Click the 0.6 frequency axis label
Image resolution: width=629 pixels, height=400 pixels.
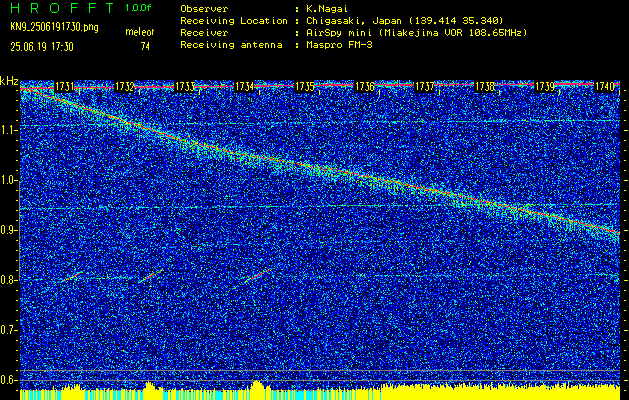[9, 380]
